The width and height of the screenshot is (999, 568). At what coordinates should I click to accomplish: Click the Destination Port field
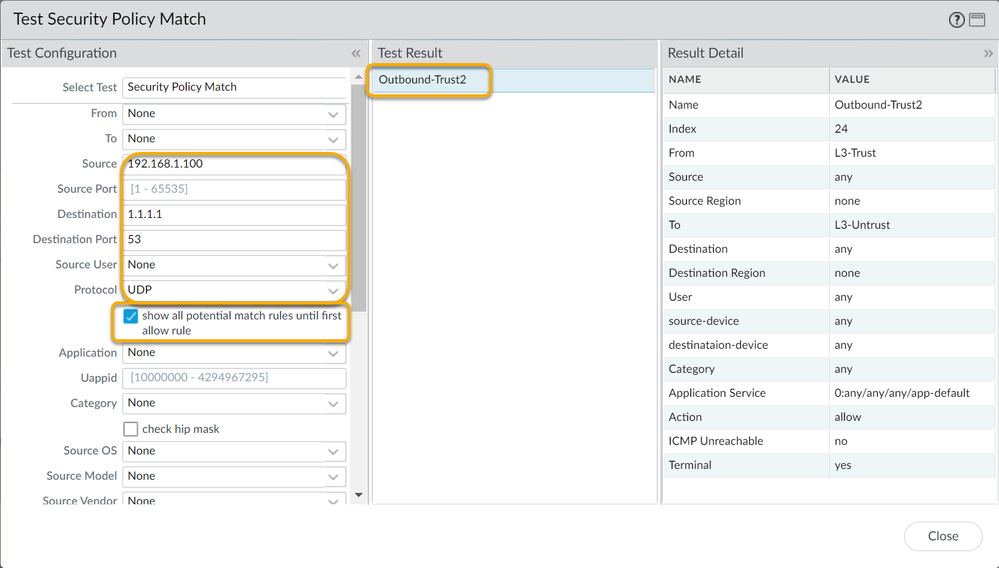[234, 240]
